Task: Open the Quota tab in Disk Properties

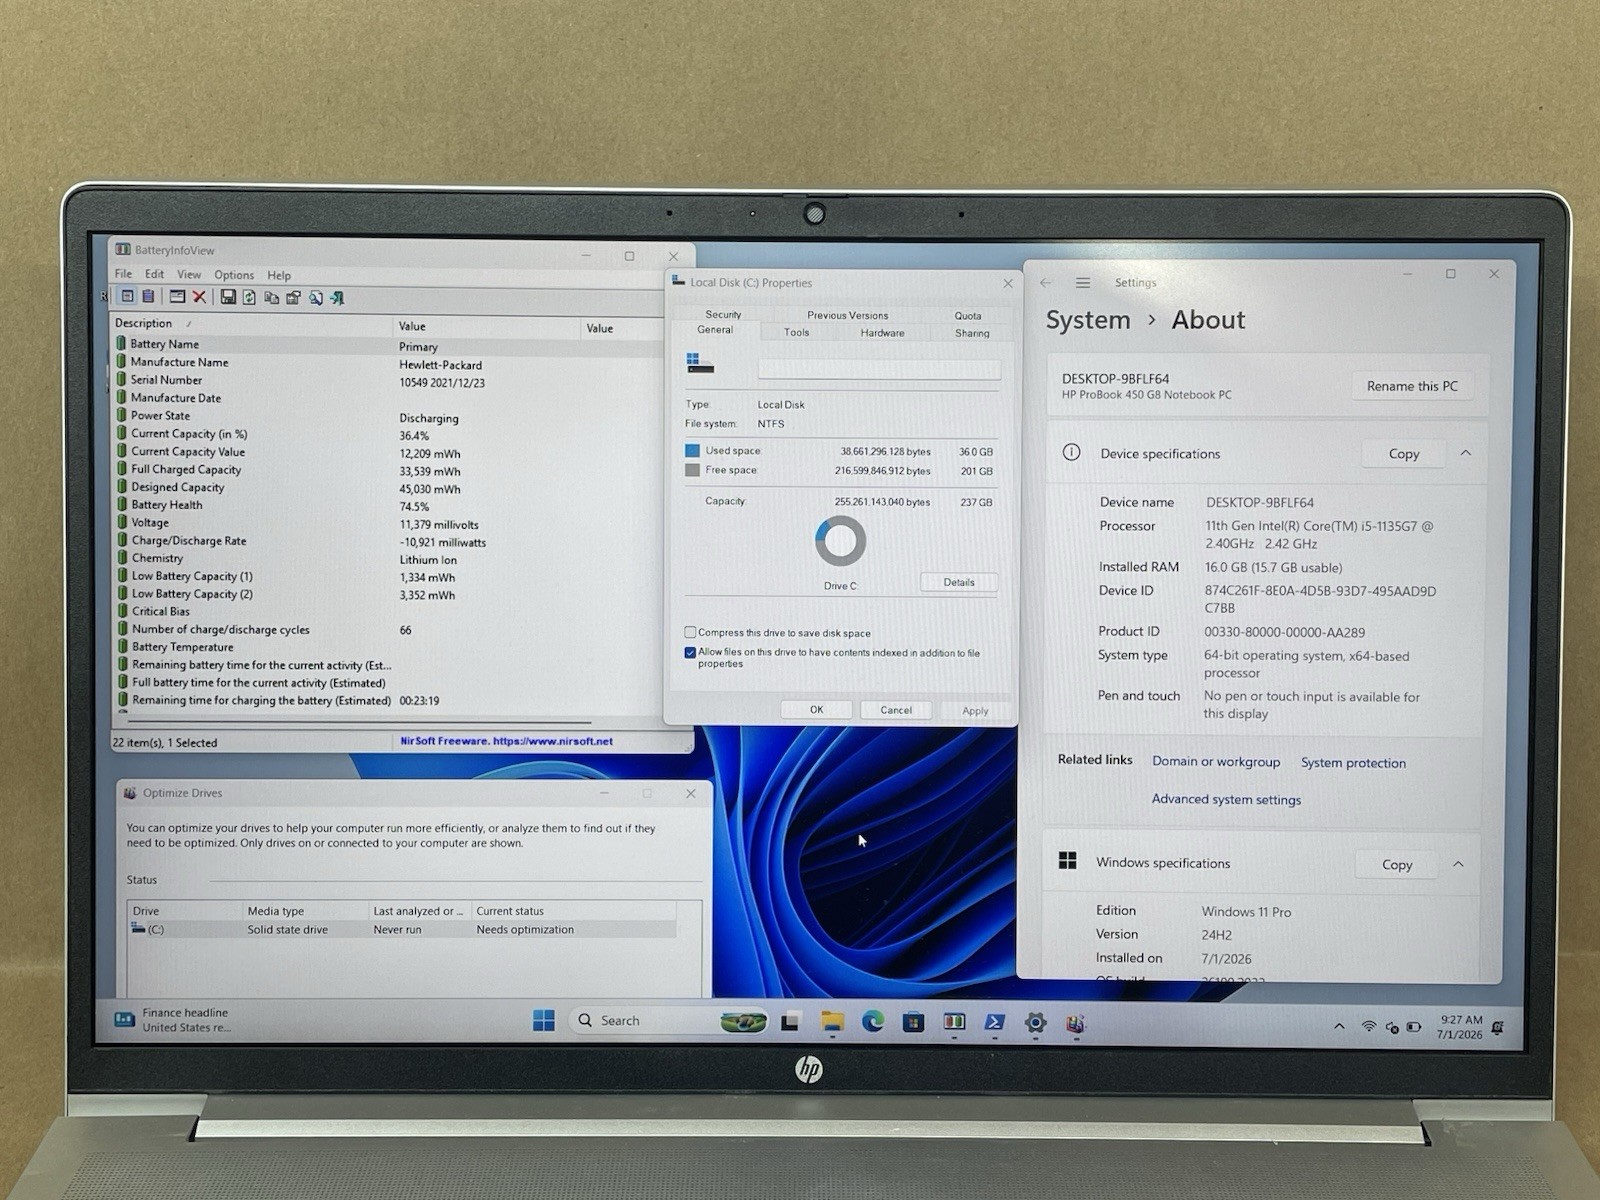Action: pos(967,316)
